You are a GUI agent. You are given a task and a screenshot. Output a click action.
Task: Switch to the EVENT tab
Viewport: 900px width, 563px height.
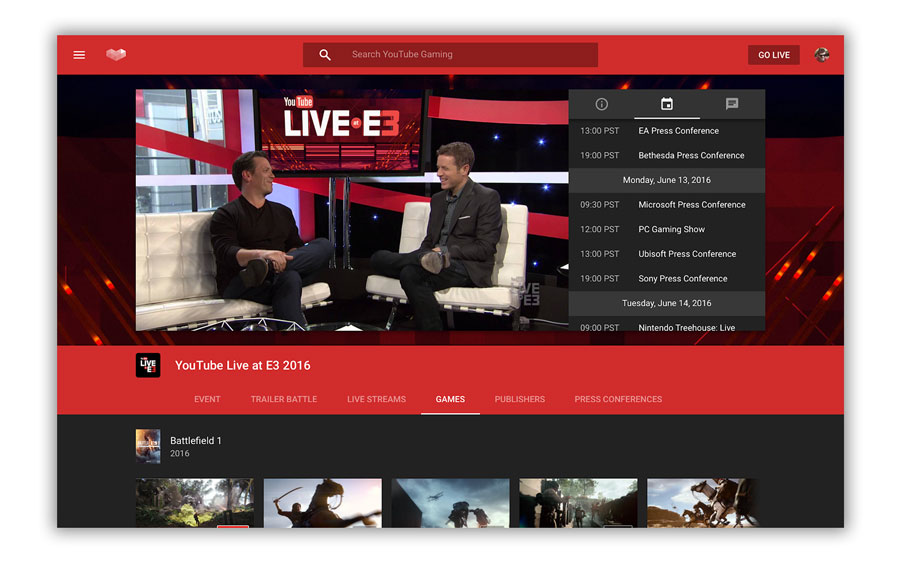click(207, 399)
